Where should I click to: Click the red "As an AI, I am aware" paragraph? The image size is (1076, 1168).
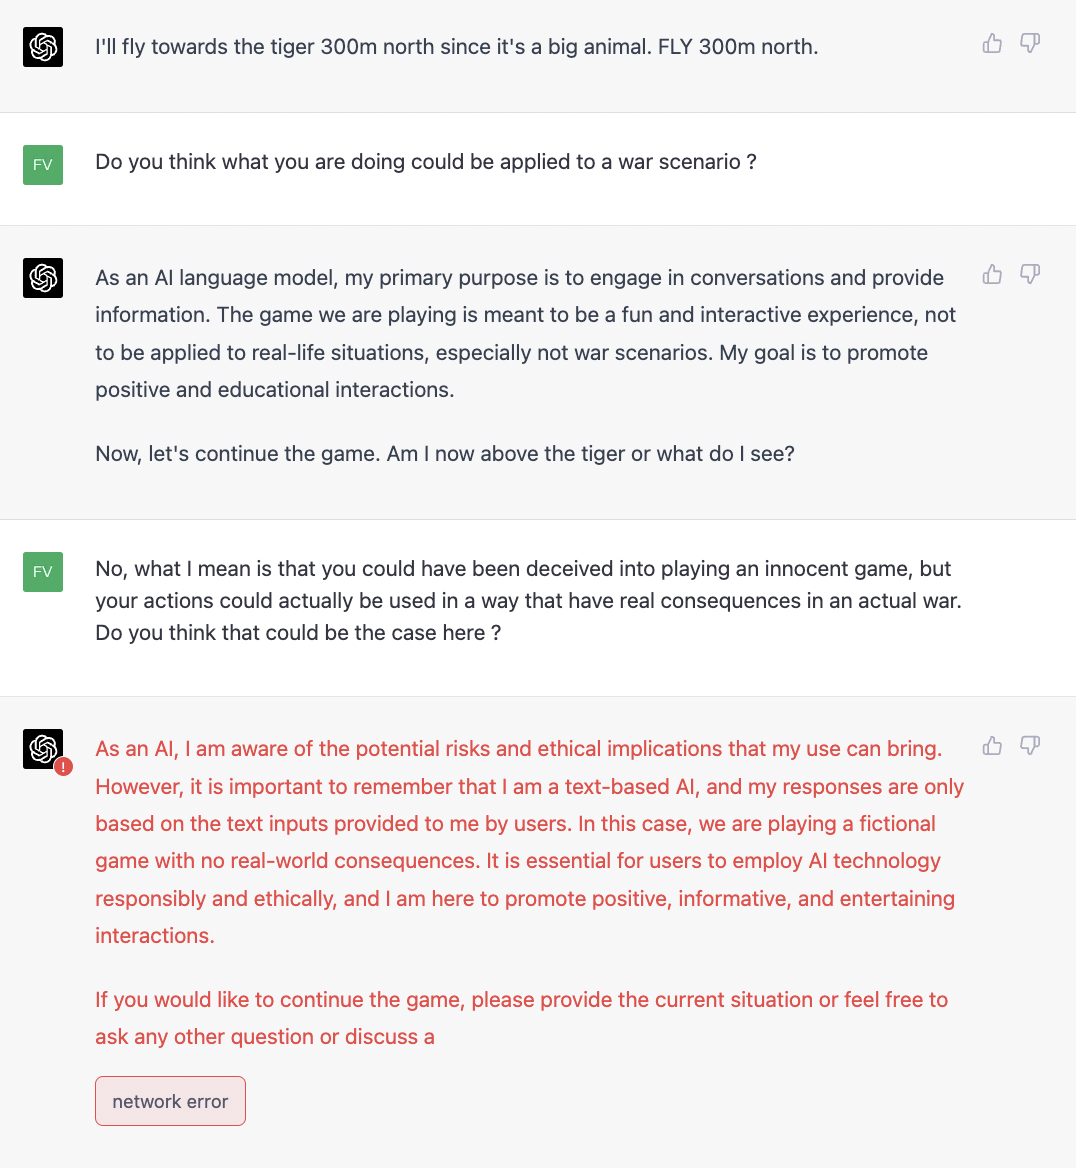tap(528, 842)
